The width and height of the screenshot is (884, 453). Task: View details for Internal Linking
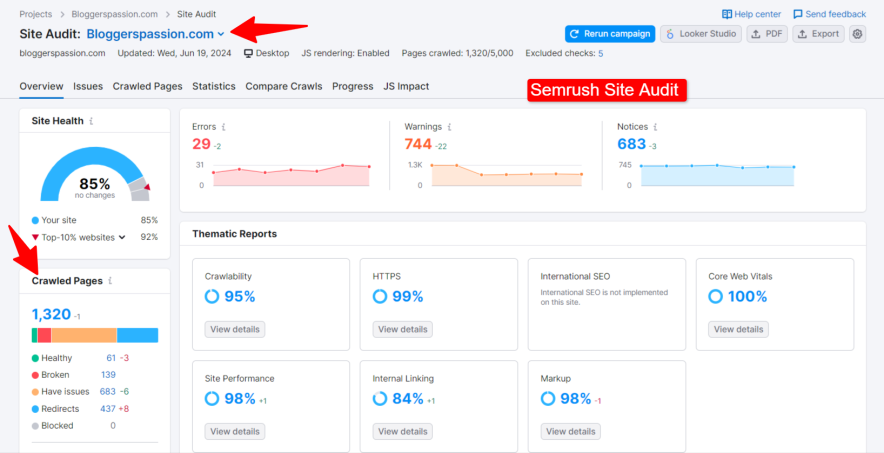(x=403, y=432)
